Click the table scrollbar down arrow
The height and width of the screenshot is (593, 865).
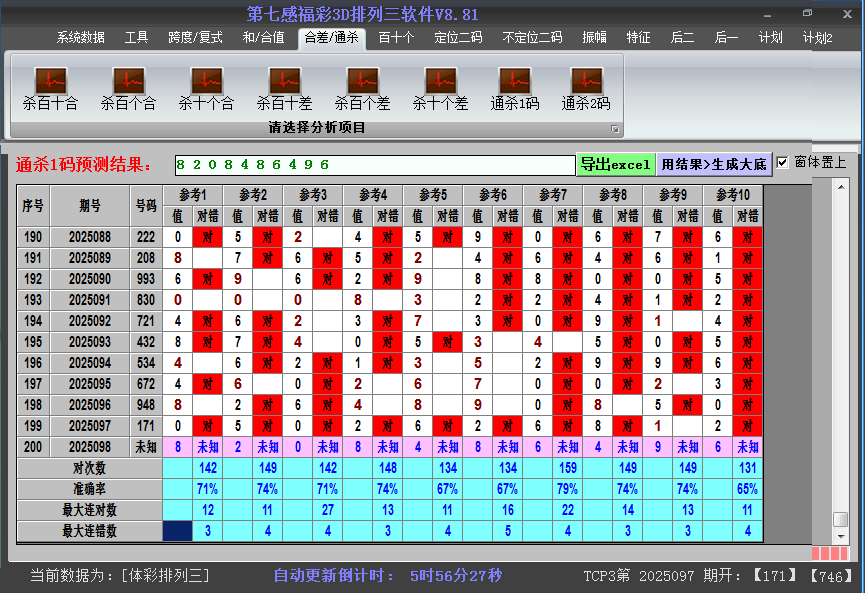pos(841,536)
